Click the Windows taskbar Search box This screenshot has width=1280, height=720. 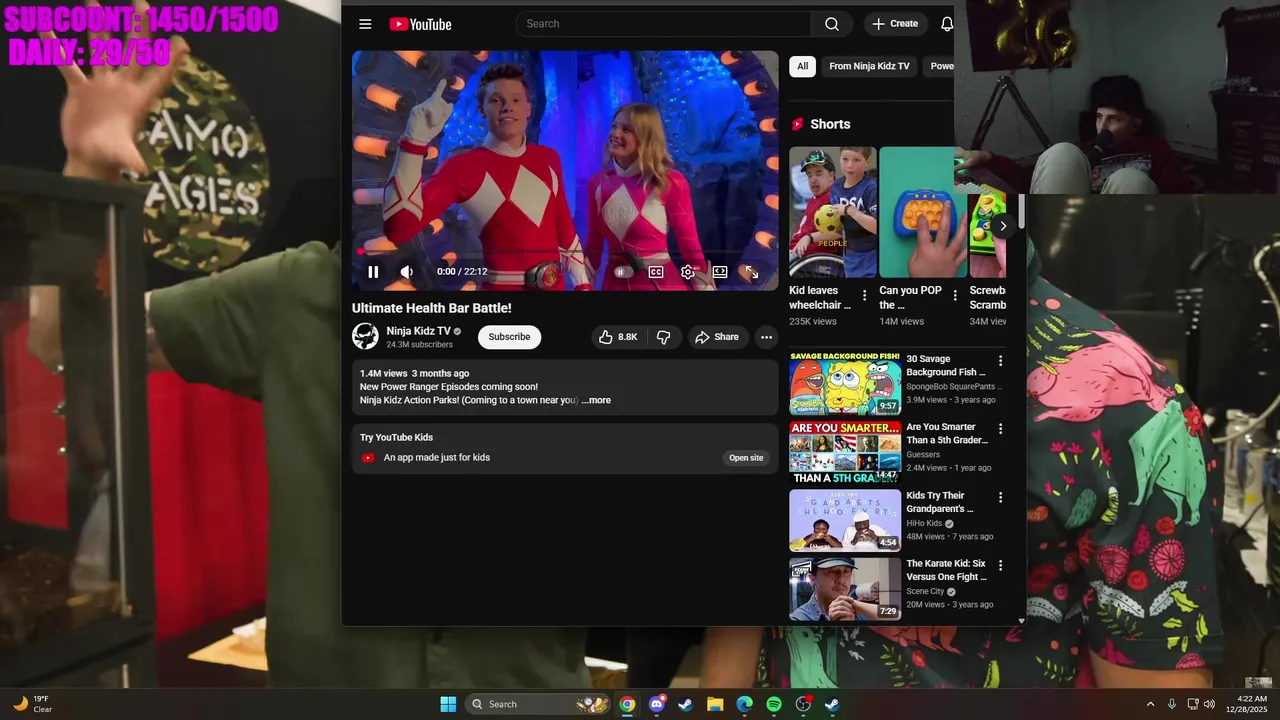pos(538,704)
